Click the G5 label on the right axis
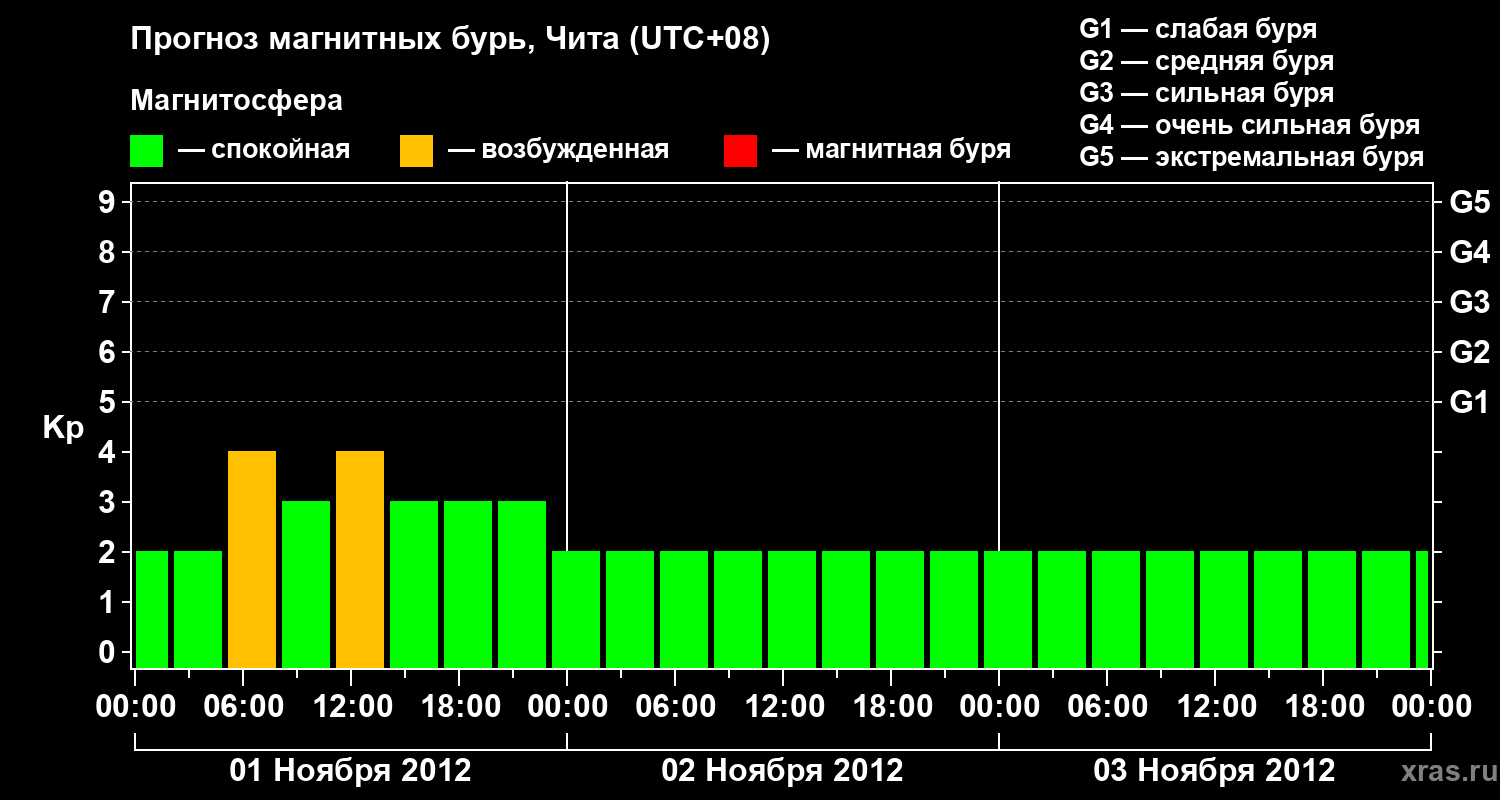This screenshot has height=800, width=1500. point(1470,203)
